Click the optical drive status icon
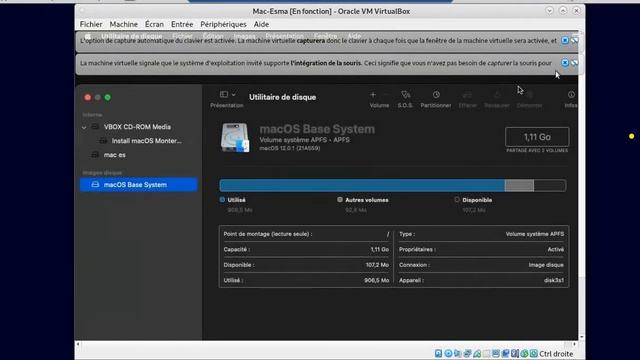 pyautogui.click(x=448, y=353)
